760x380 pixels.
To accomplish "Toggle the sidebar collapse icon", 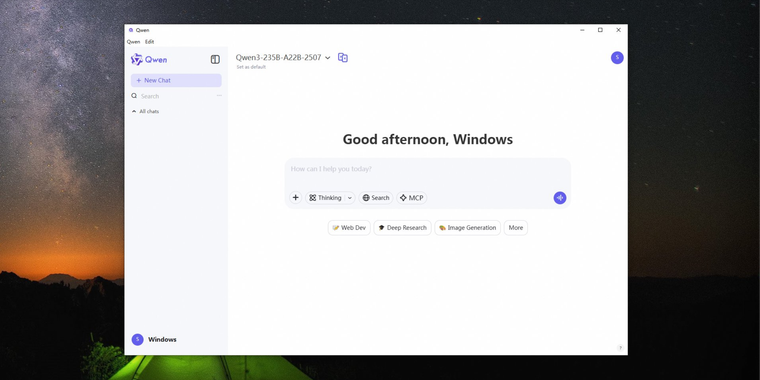I will pyautogui.click(x=215, y=60).
